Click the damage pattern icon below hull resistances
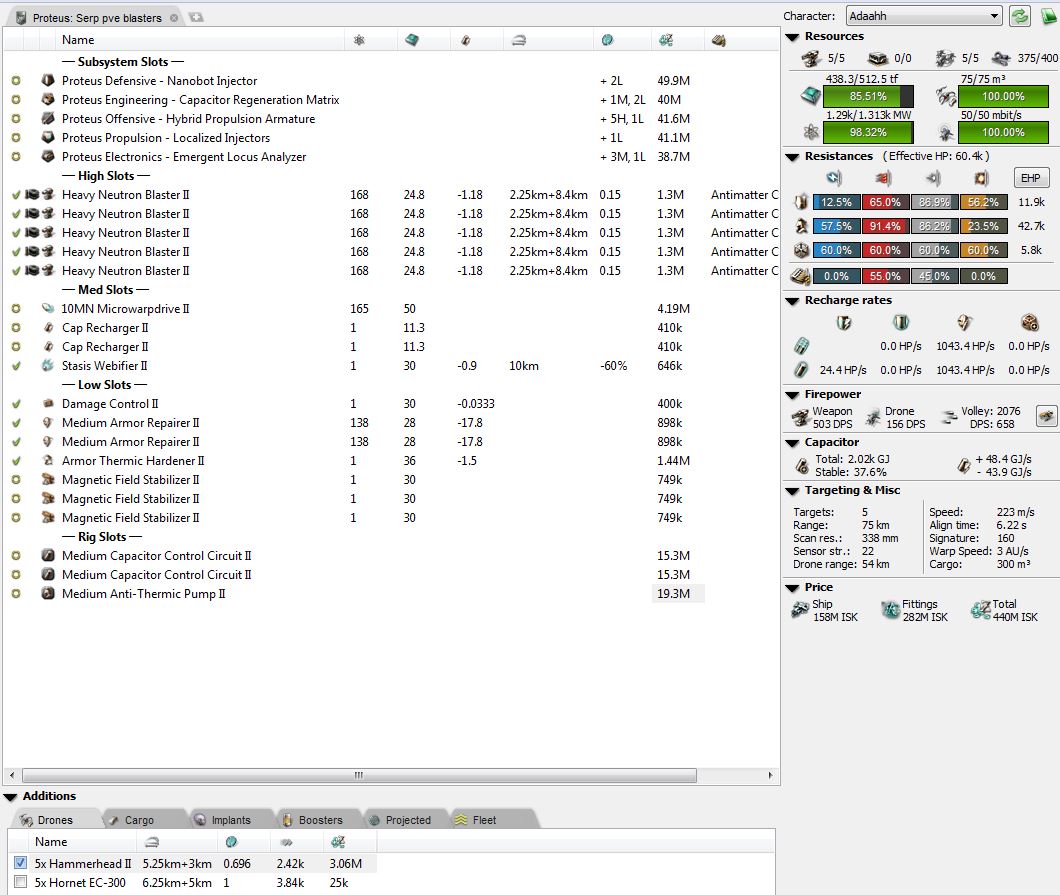 click(x=800, y=276)
